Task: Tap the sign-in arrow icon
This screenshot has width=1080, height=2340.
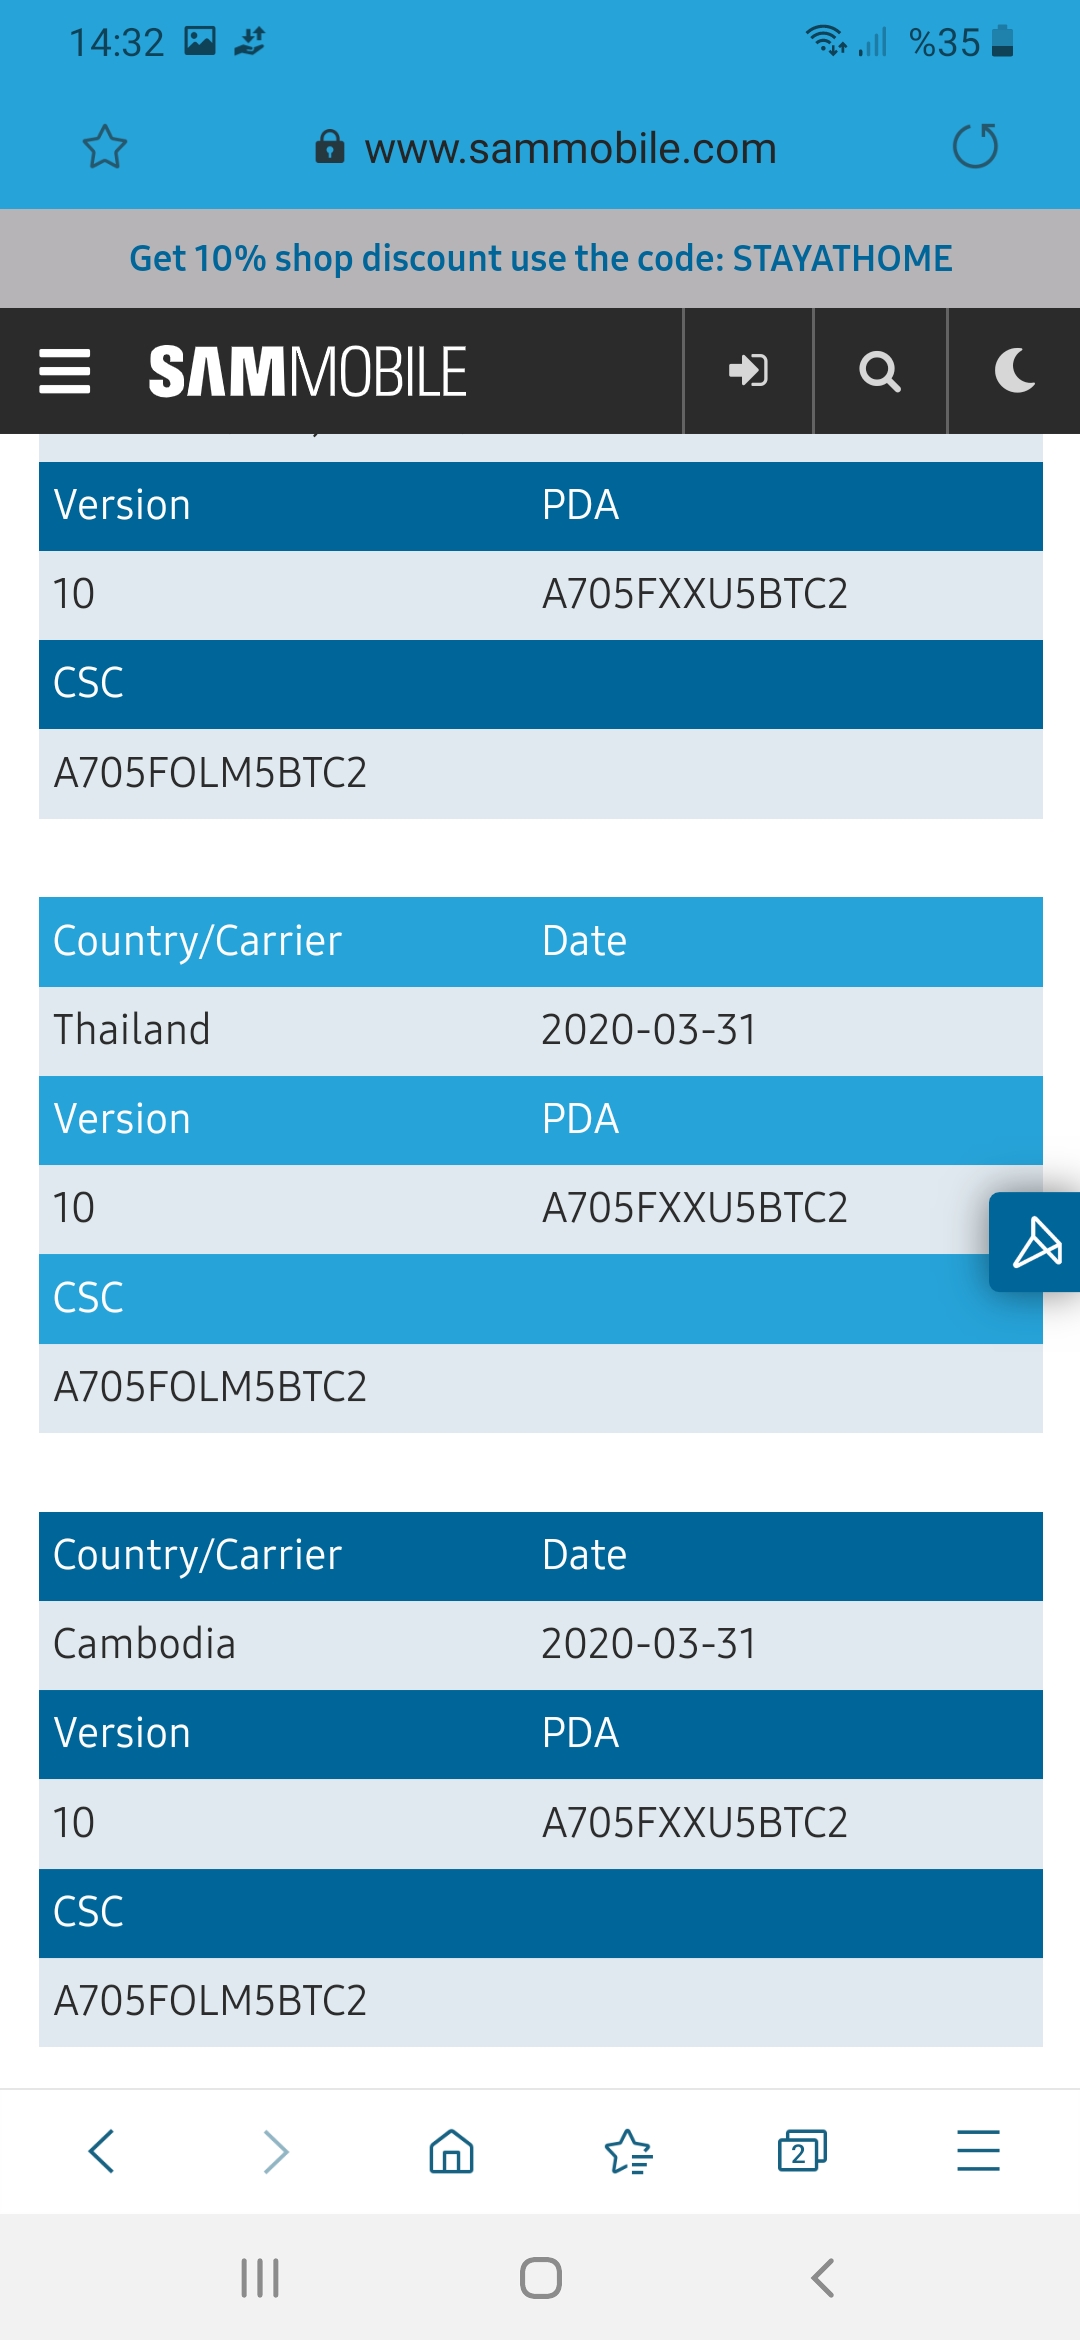Action: [748, 371]
